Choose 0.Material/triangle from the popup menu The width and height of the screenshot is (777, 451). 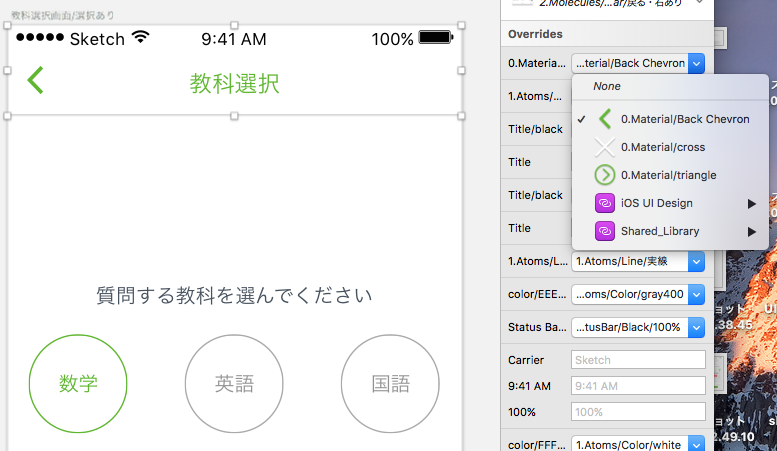coord(668,175)
